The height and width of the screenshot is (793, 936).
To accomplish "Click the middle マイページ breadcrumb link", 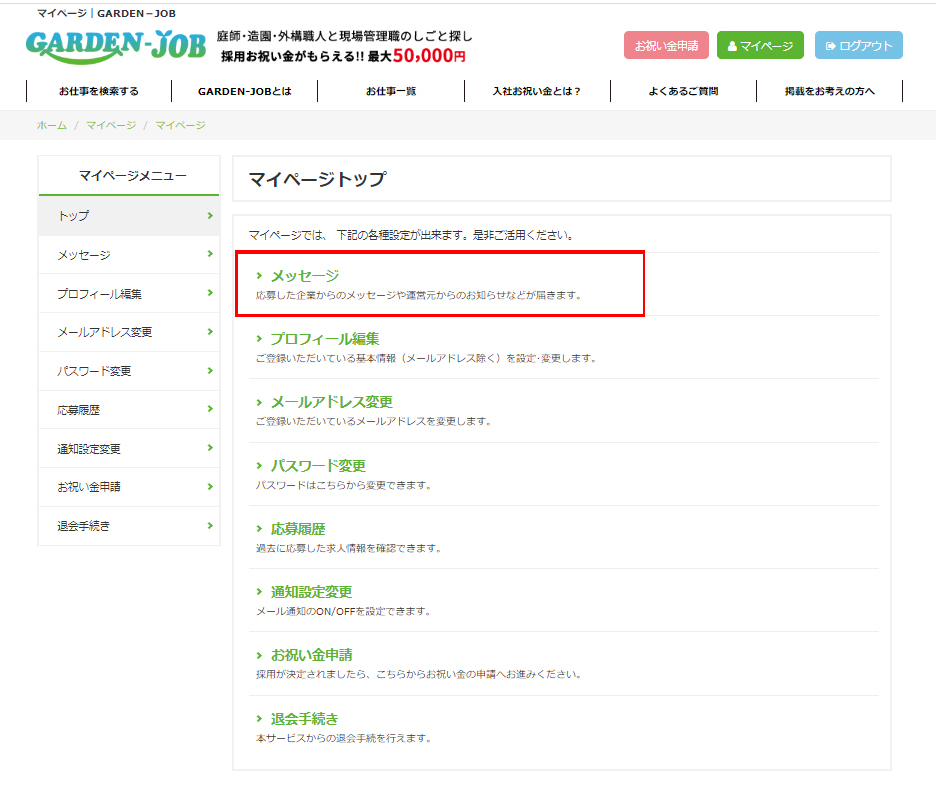I will [111, 125].
